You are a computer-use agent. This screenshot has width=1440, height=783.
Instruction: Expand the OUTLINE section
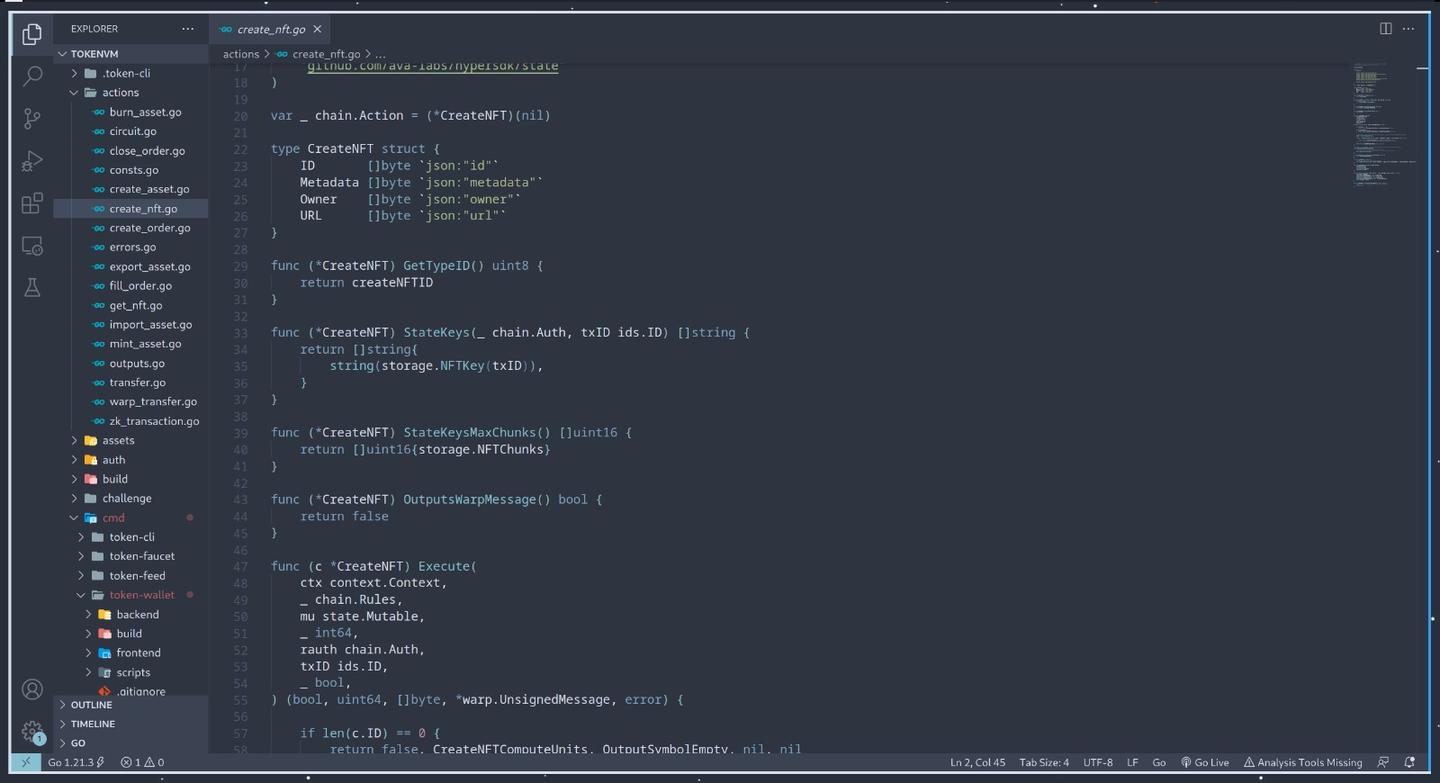tap(131, 705)
